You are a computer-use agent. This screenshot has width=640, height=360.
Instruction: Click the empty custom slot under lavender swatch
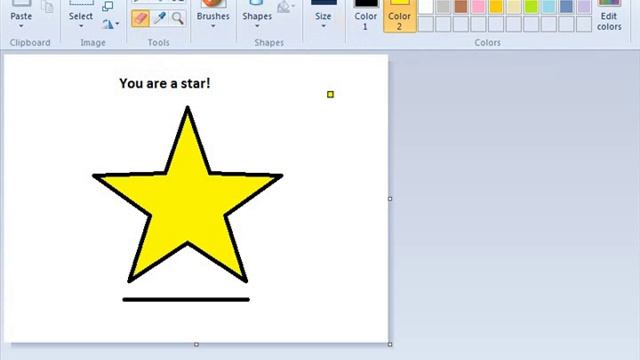click(584, 24)
